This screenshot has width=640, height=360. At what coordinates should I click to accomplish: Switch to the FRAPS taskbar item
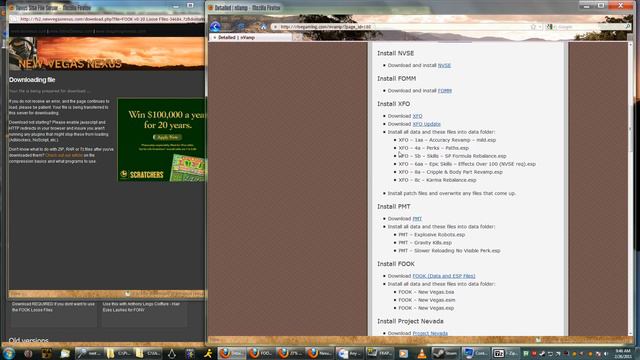379,353
